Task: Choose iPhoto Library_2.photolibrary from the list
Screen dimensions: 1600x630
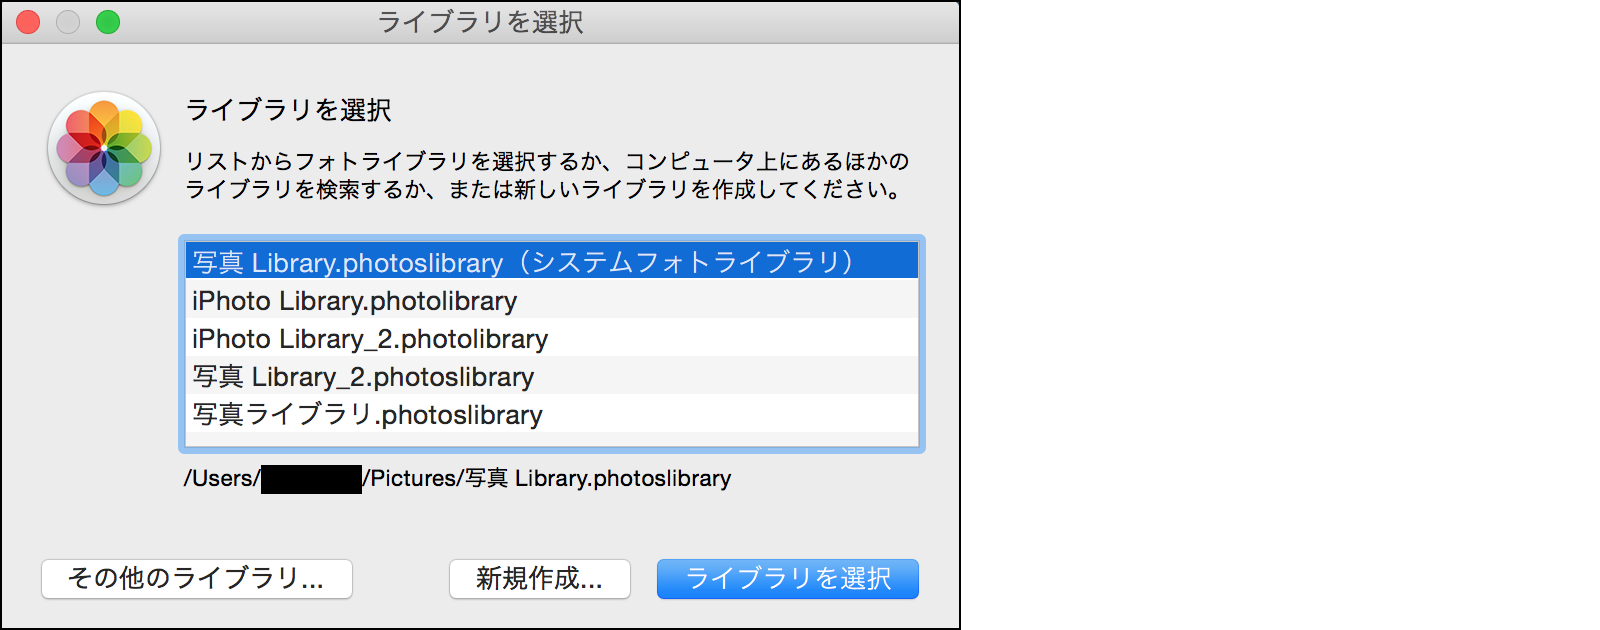Action: (x=370, y=339)
